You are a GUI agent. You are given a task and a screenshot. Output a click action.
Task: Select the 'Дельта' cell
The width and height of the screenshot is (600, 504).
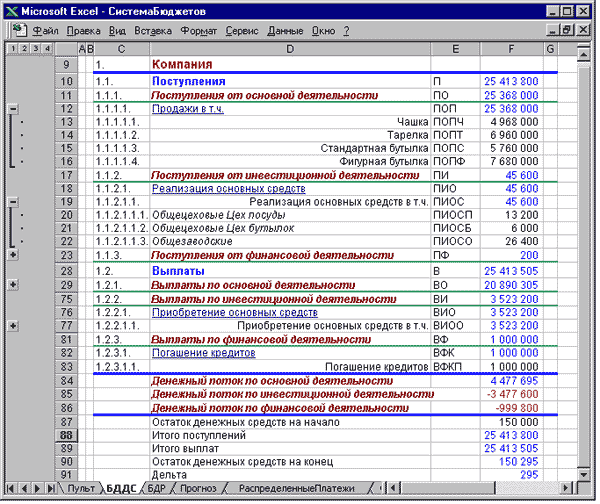coord(290,475)
